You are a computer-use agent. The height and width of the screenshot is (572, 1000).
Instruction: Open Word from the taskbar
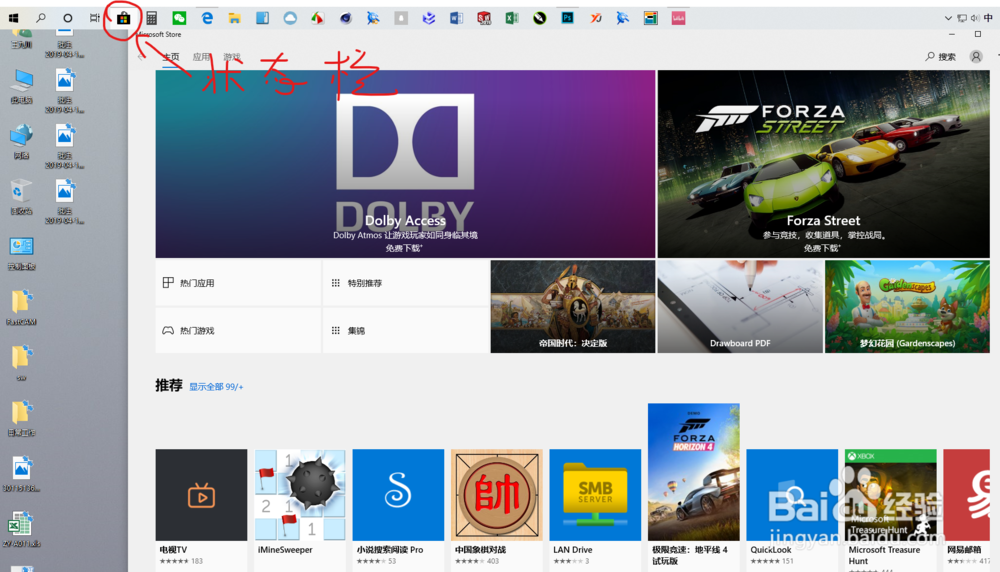point(457,18)
